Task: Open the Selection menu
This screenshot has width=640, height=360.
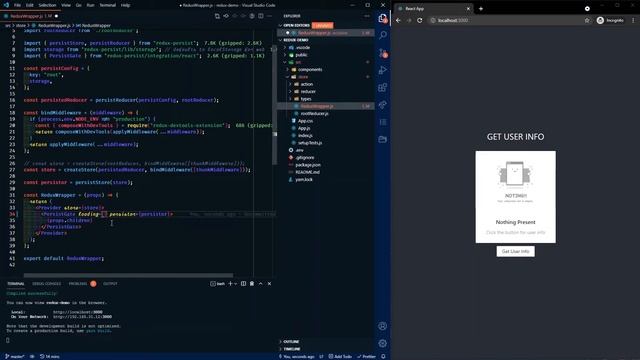Action: click(47, 5)
